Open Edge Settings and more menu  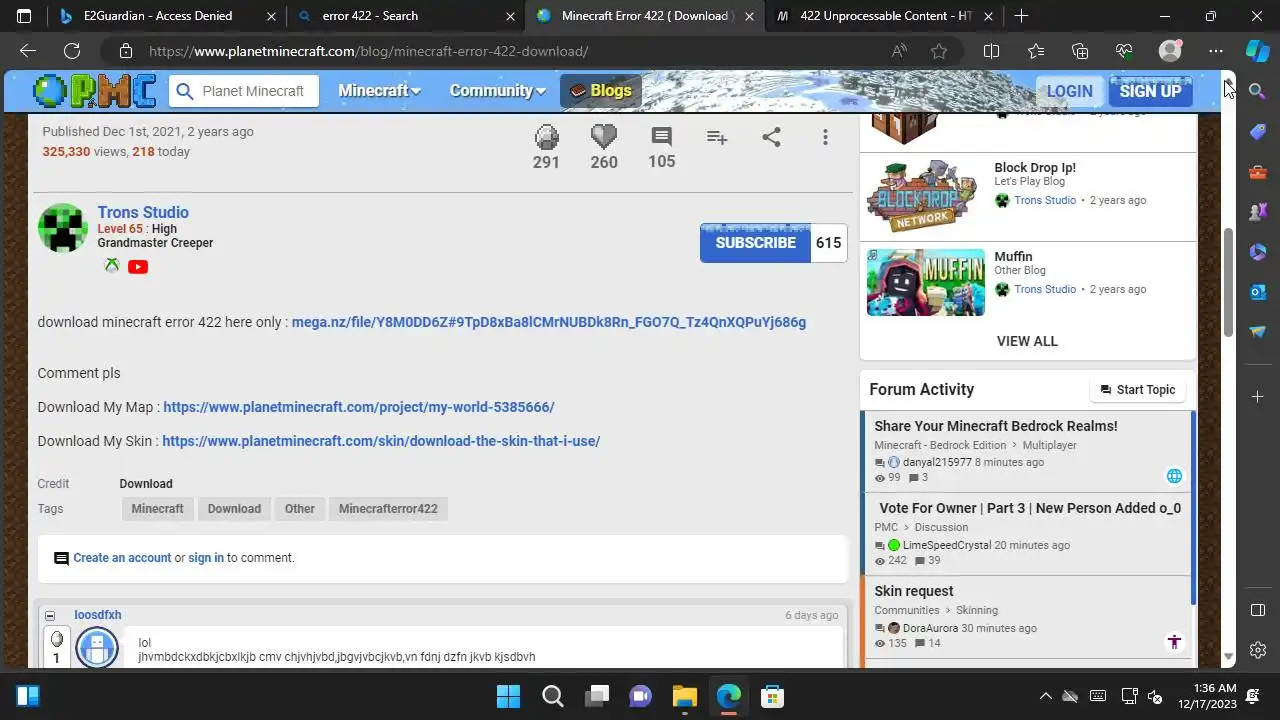pos(1215,51)
